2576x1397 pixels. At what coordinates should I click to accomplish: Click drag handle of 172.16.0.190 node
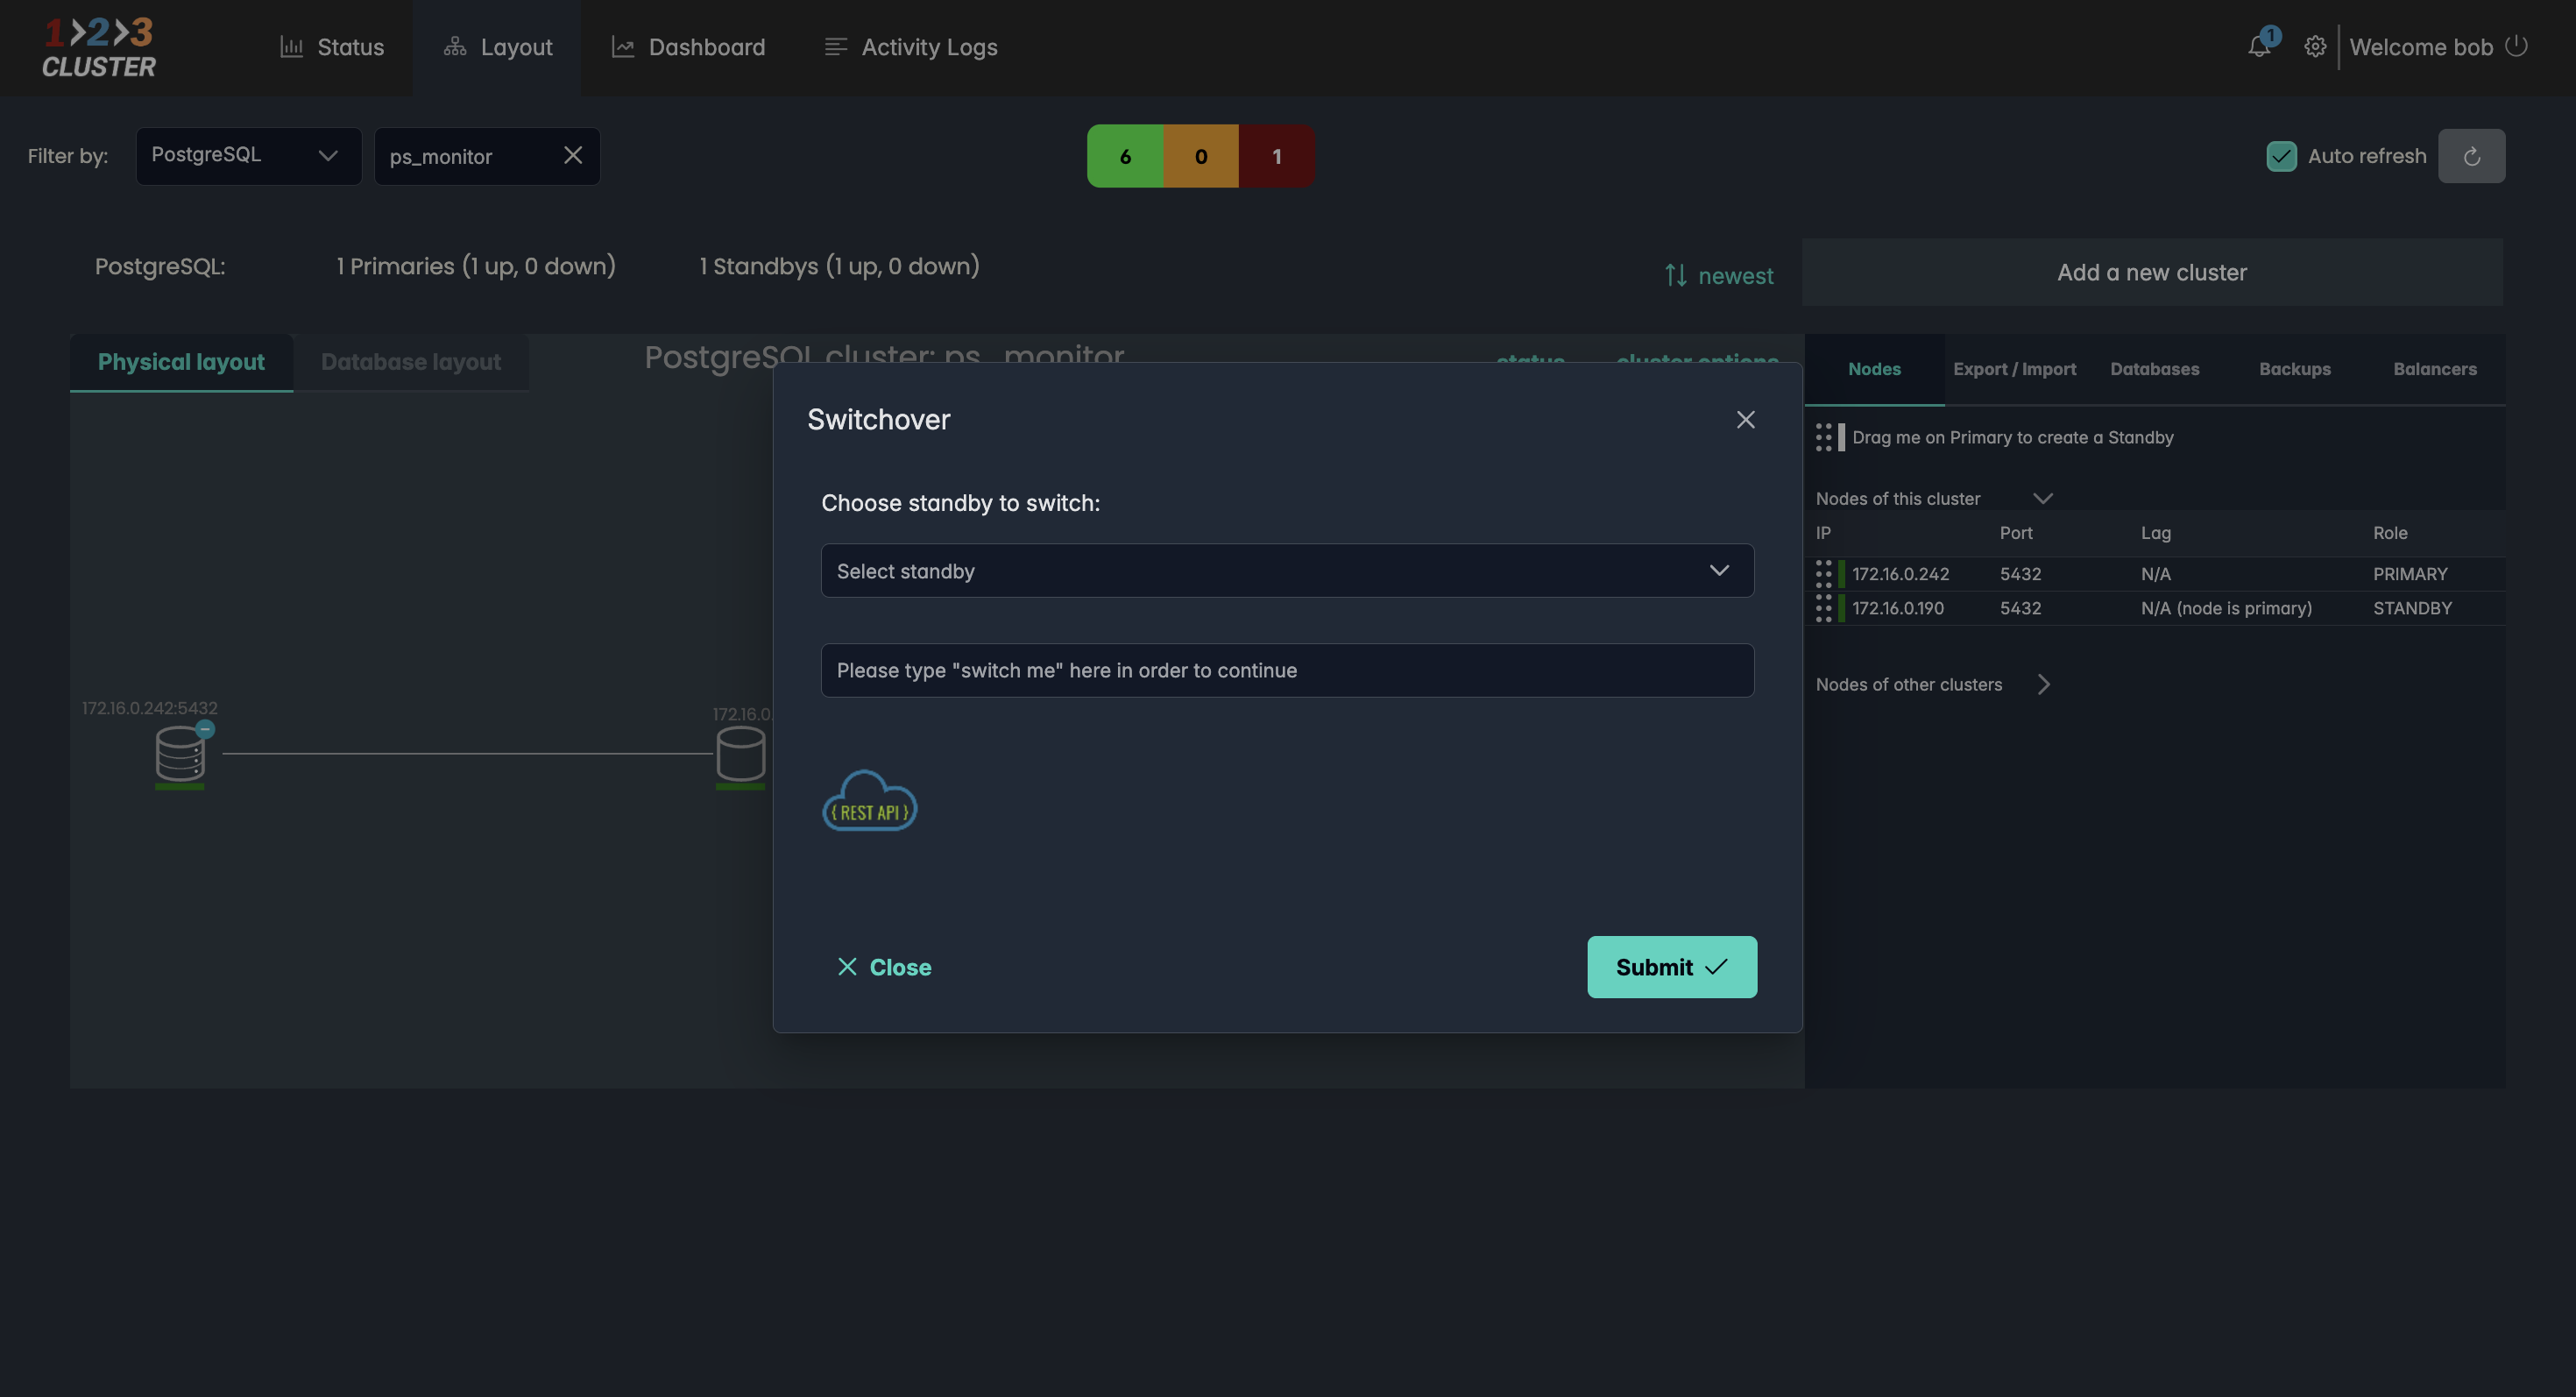click(1823, 608)
